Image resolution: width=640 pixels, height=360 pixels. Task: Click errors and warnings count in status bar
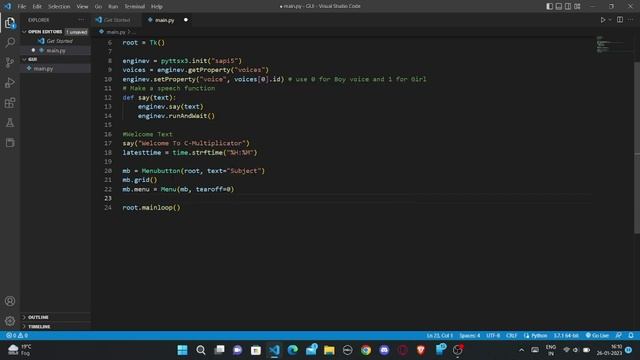click(17, 336)
